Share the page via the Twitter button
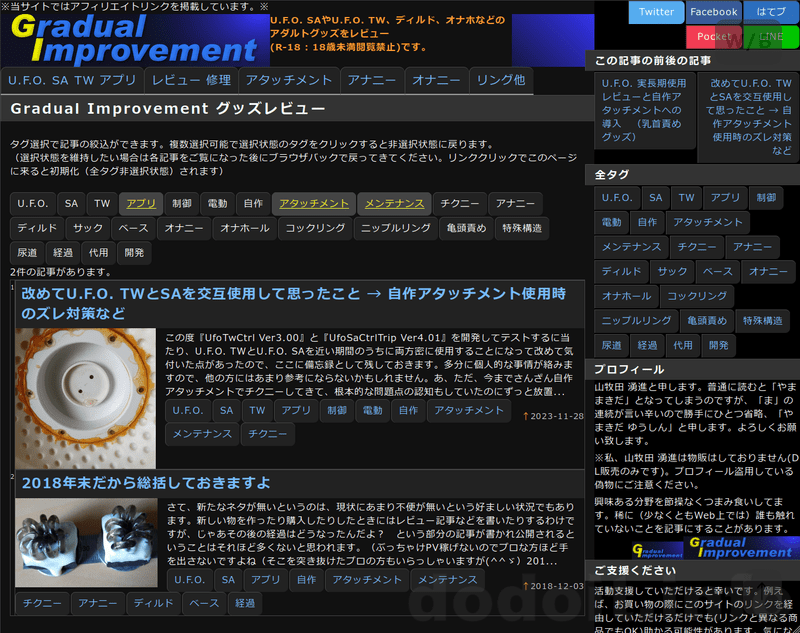The image size is (800, 633). 656,12
